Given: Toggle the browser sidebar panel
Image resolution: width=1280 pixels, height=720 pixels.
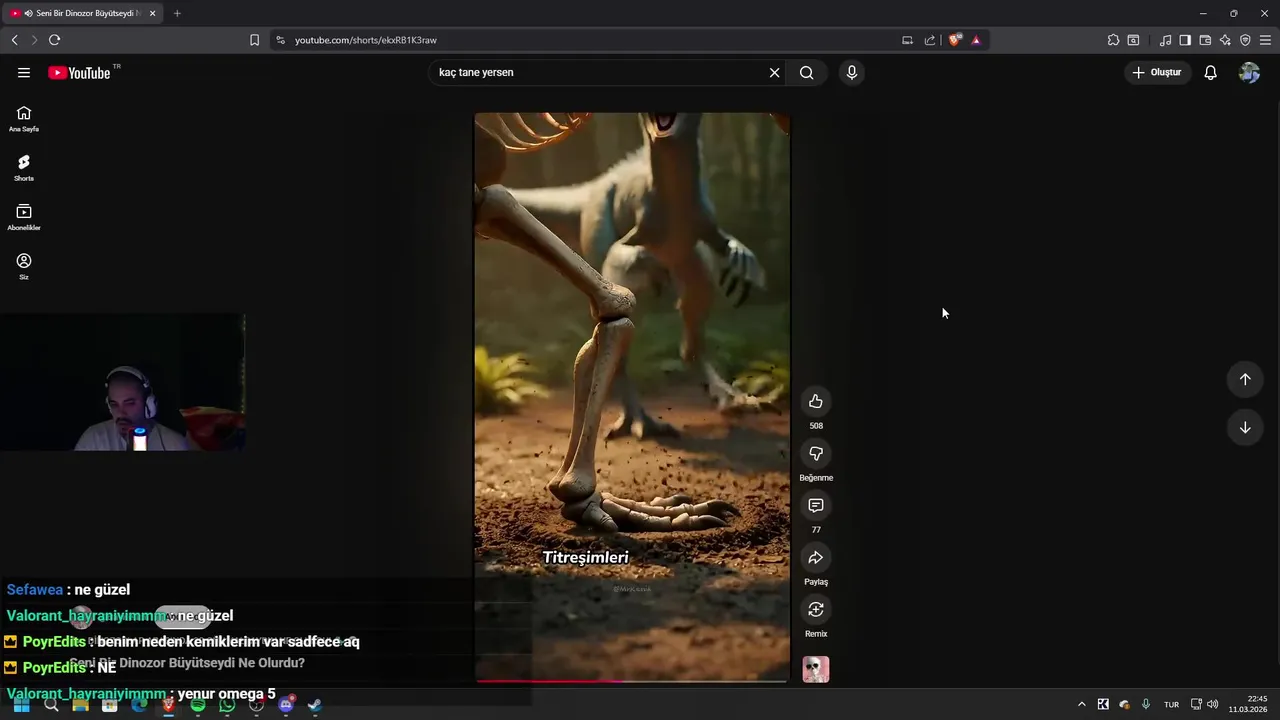Looking at the screenshot, I should tap(1185, 40).
